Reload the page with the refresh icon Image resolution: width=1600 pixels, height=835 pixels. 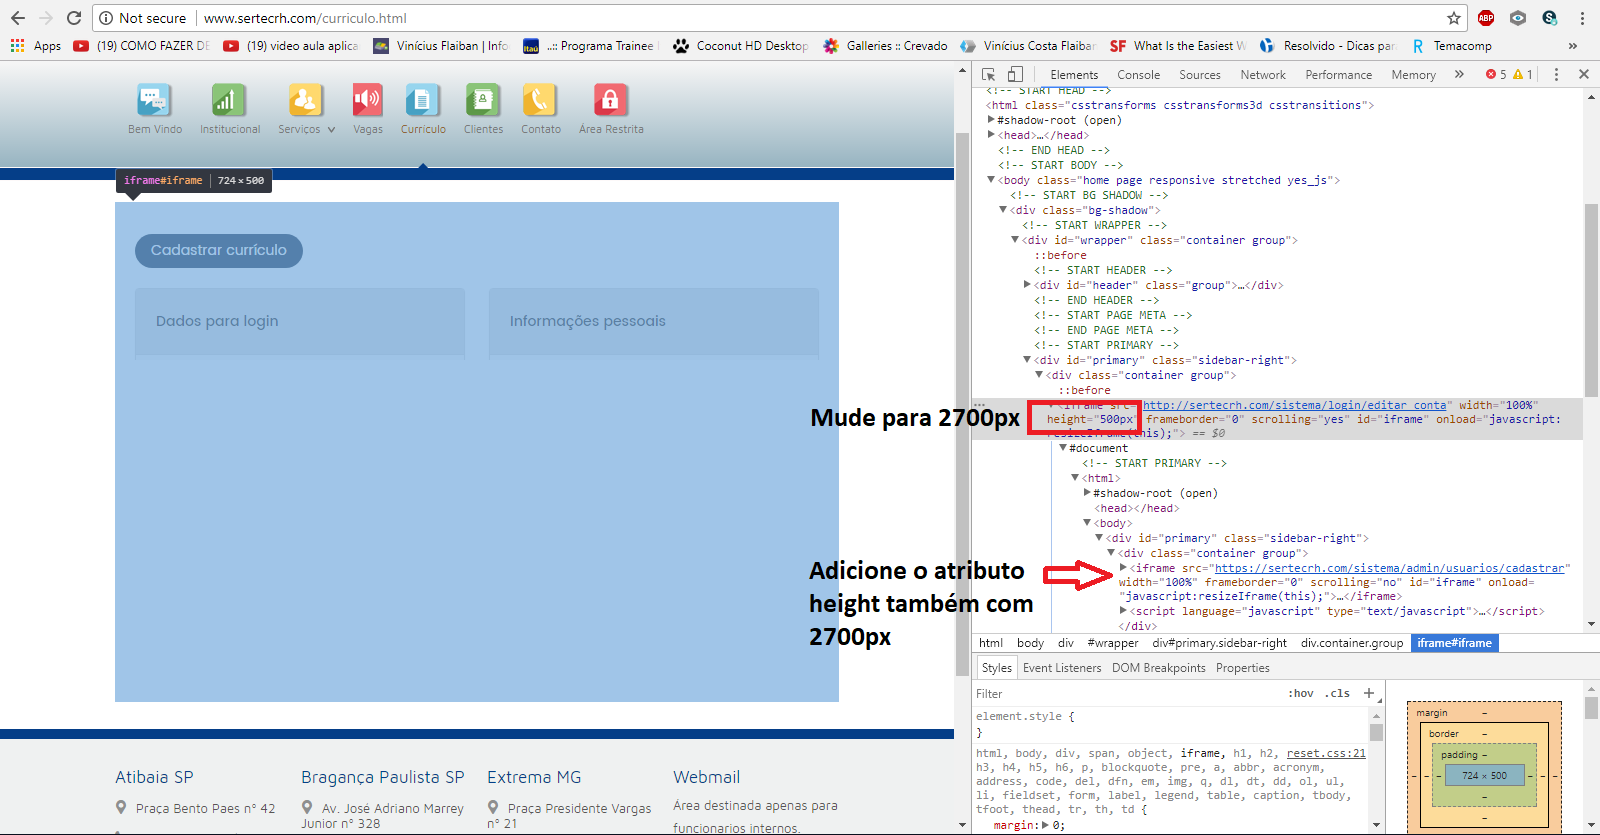click(73, 18)
